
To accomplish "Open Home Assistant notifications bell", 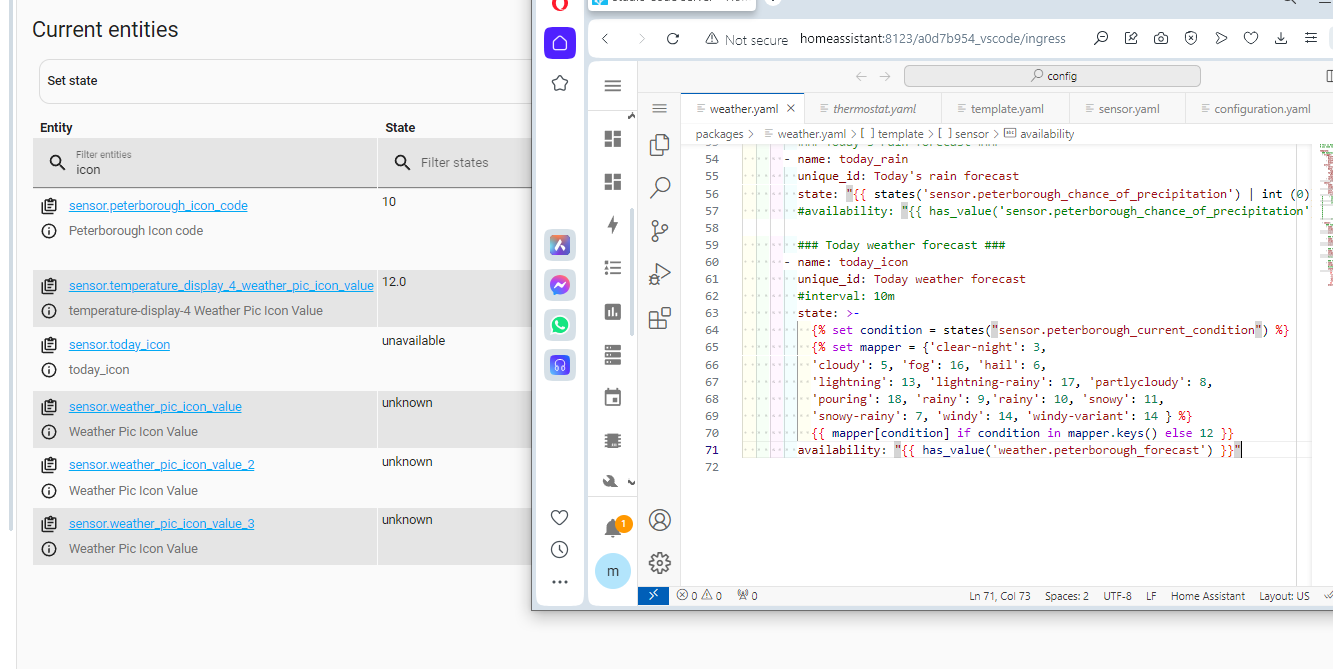I will pyautogui.click(x=613, y=528).
